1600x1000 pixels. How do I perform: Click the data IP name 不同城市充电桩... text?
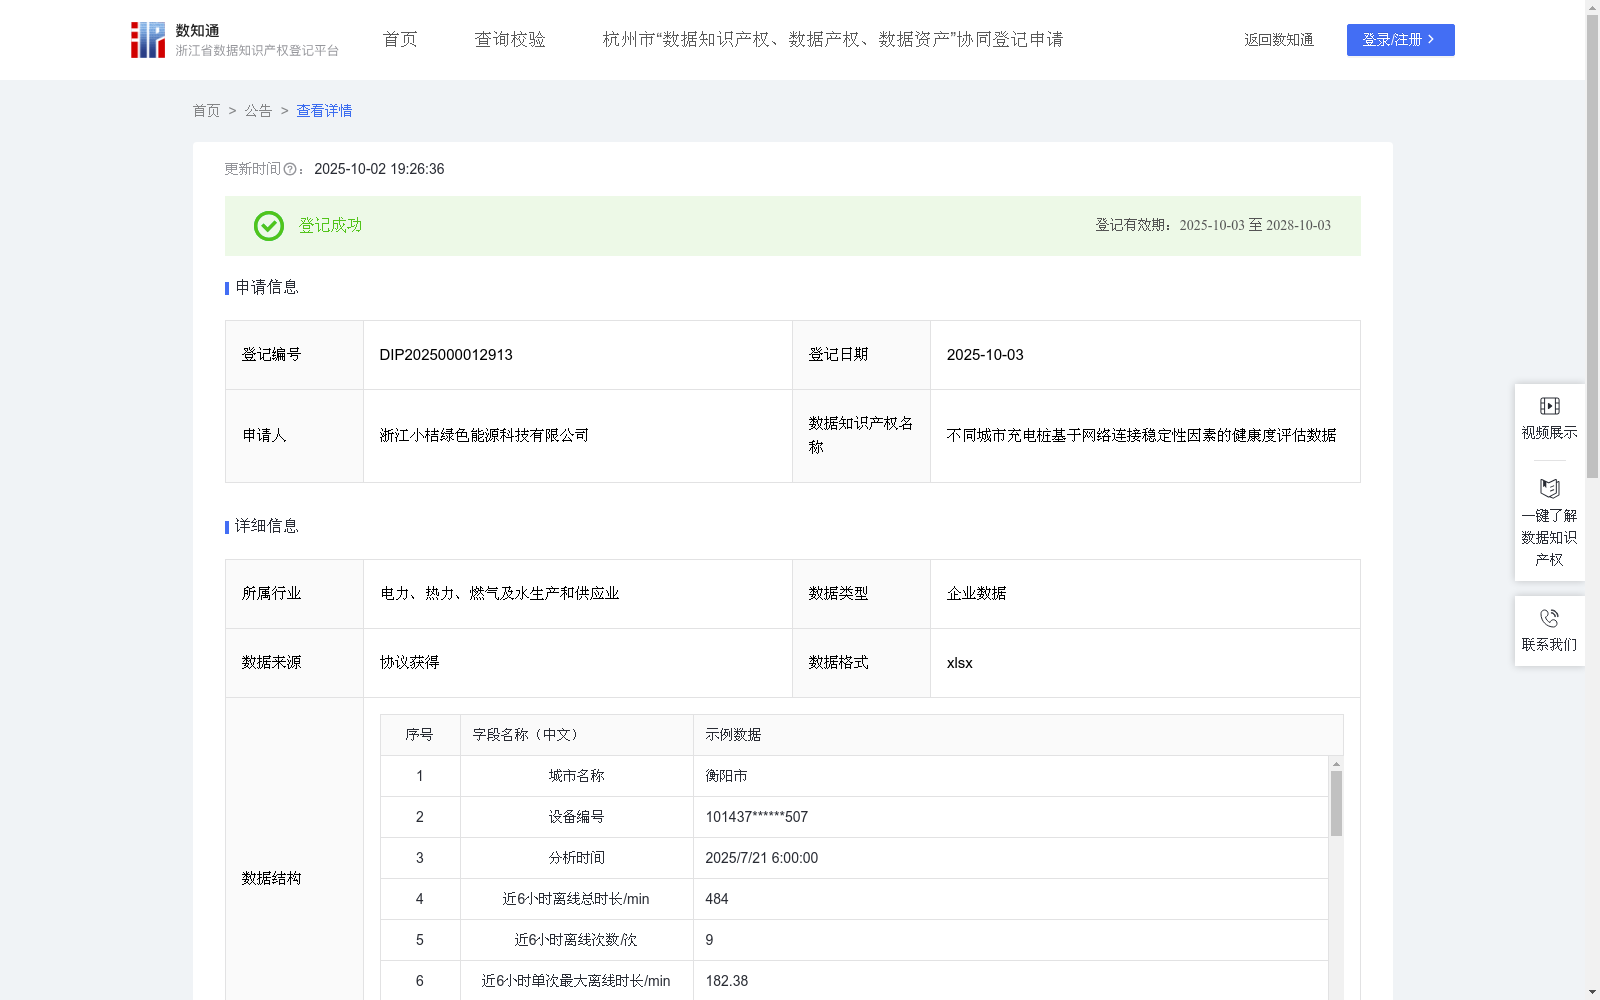[1141, 436]
